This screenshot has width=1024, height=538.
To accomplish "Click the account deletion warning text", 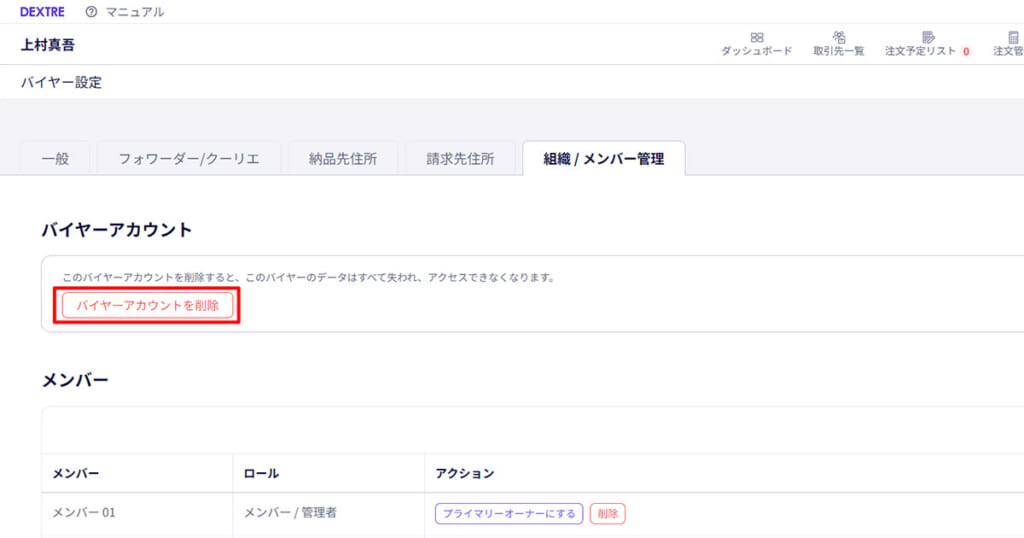I will point(308,277).
